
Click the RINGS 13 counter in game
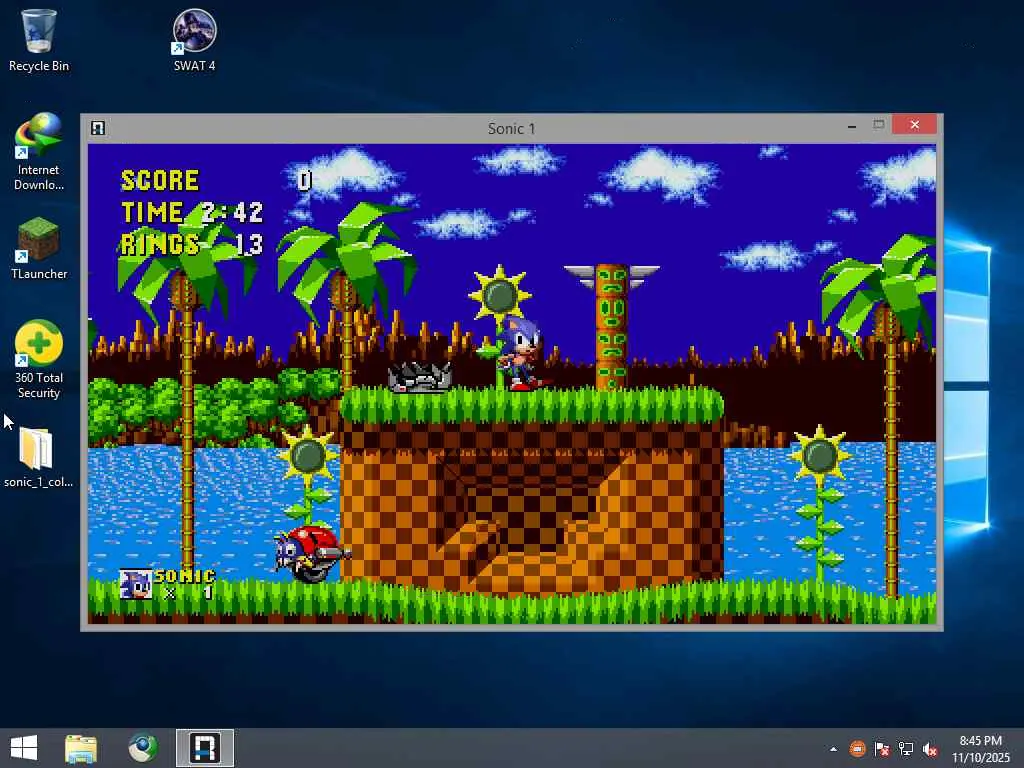click(x=191, y=244)
